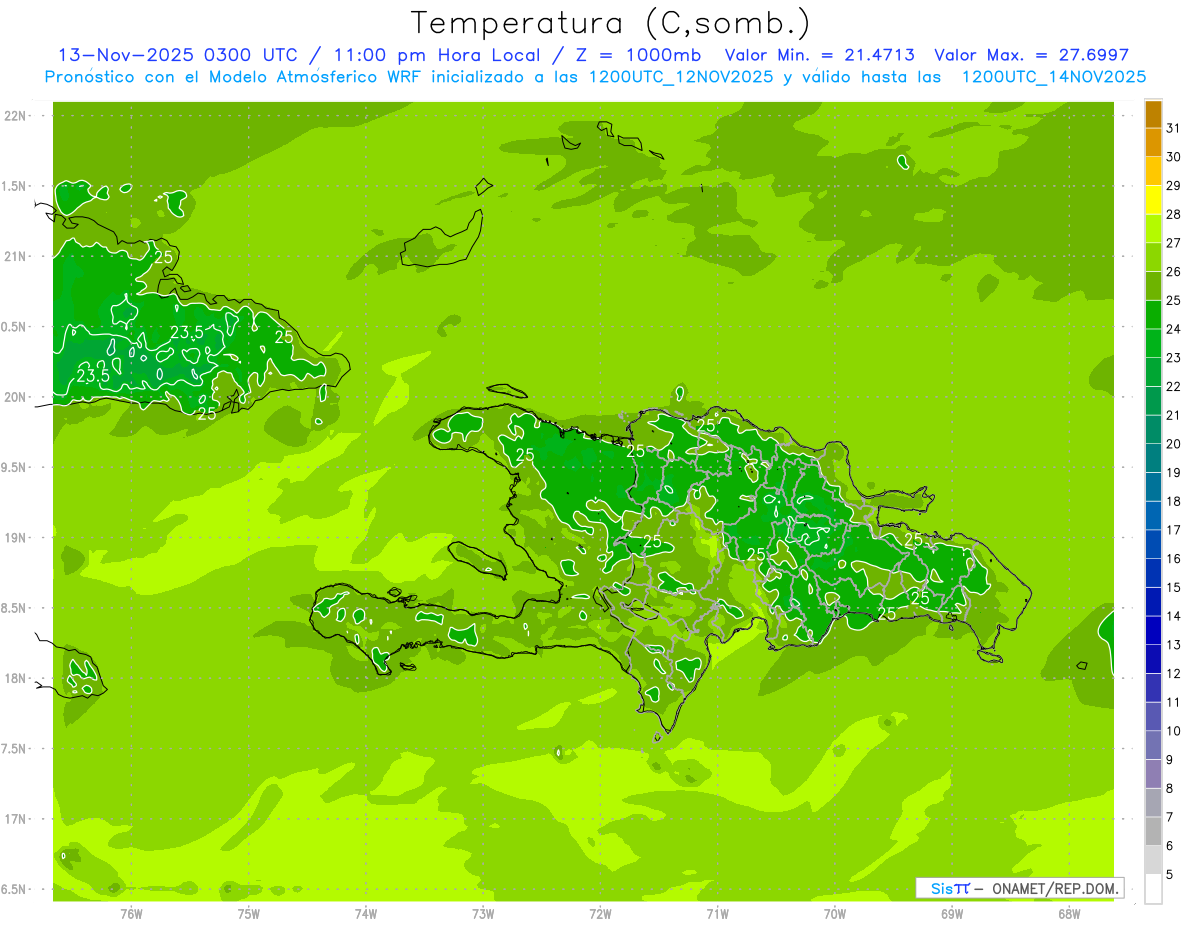1200x927 pixels.
Task: Pick the blue swatch between 16 and 17
Action: (x=1153, y=545)
